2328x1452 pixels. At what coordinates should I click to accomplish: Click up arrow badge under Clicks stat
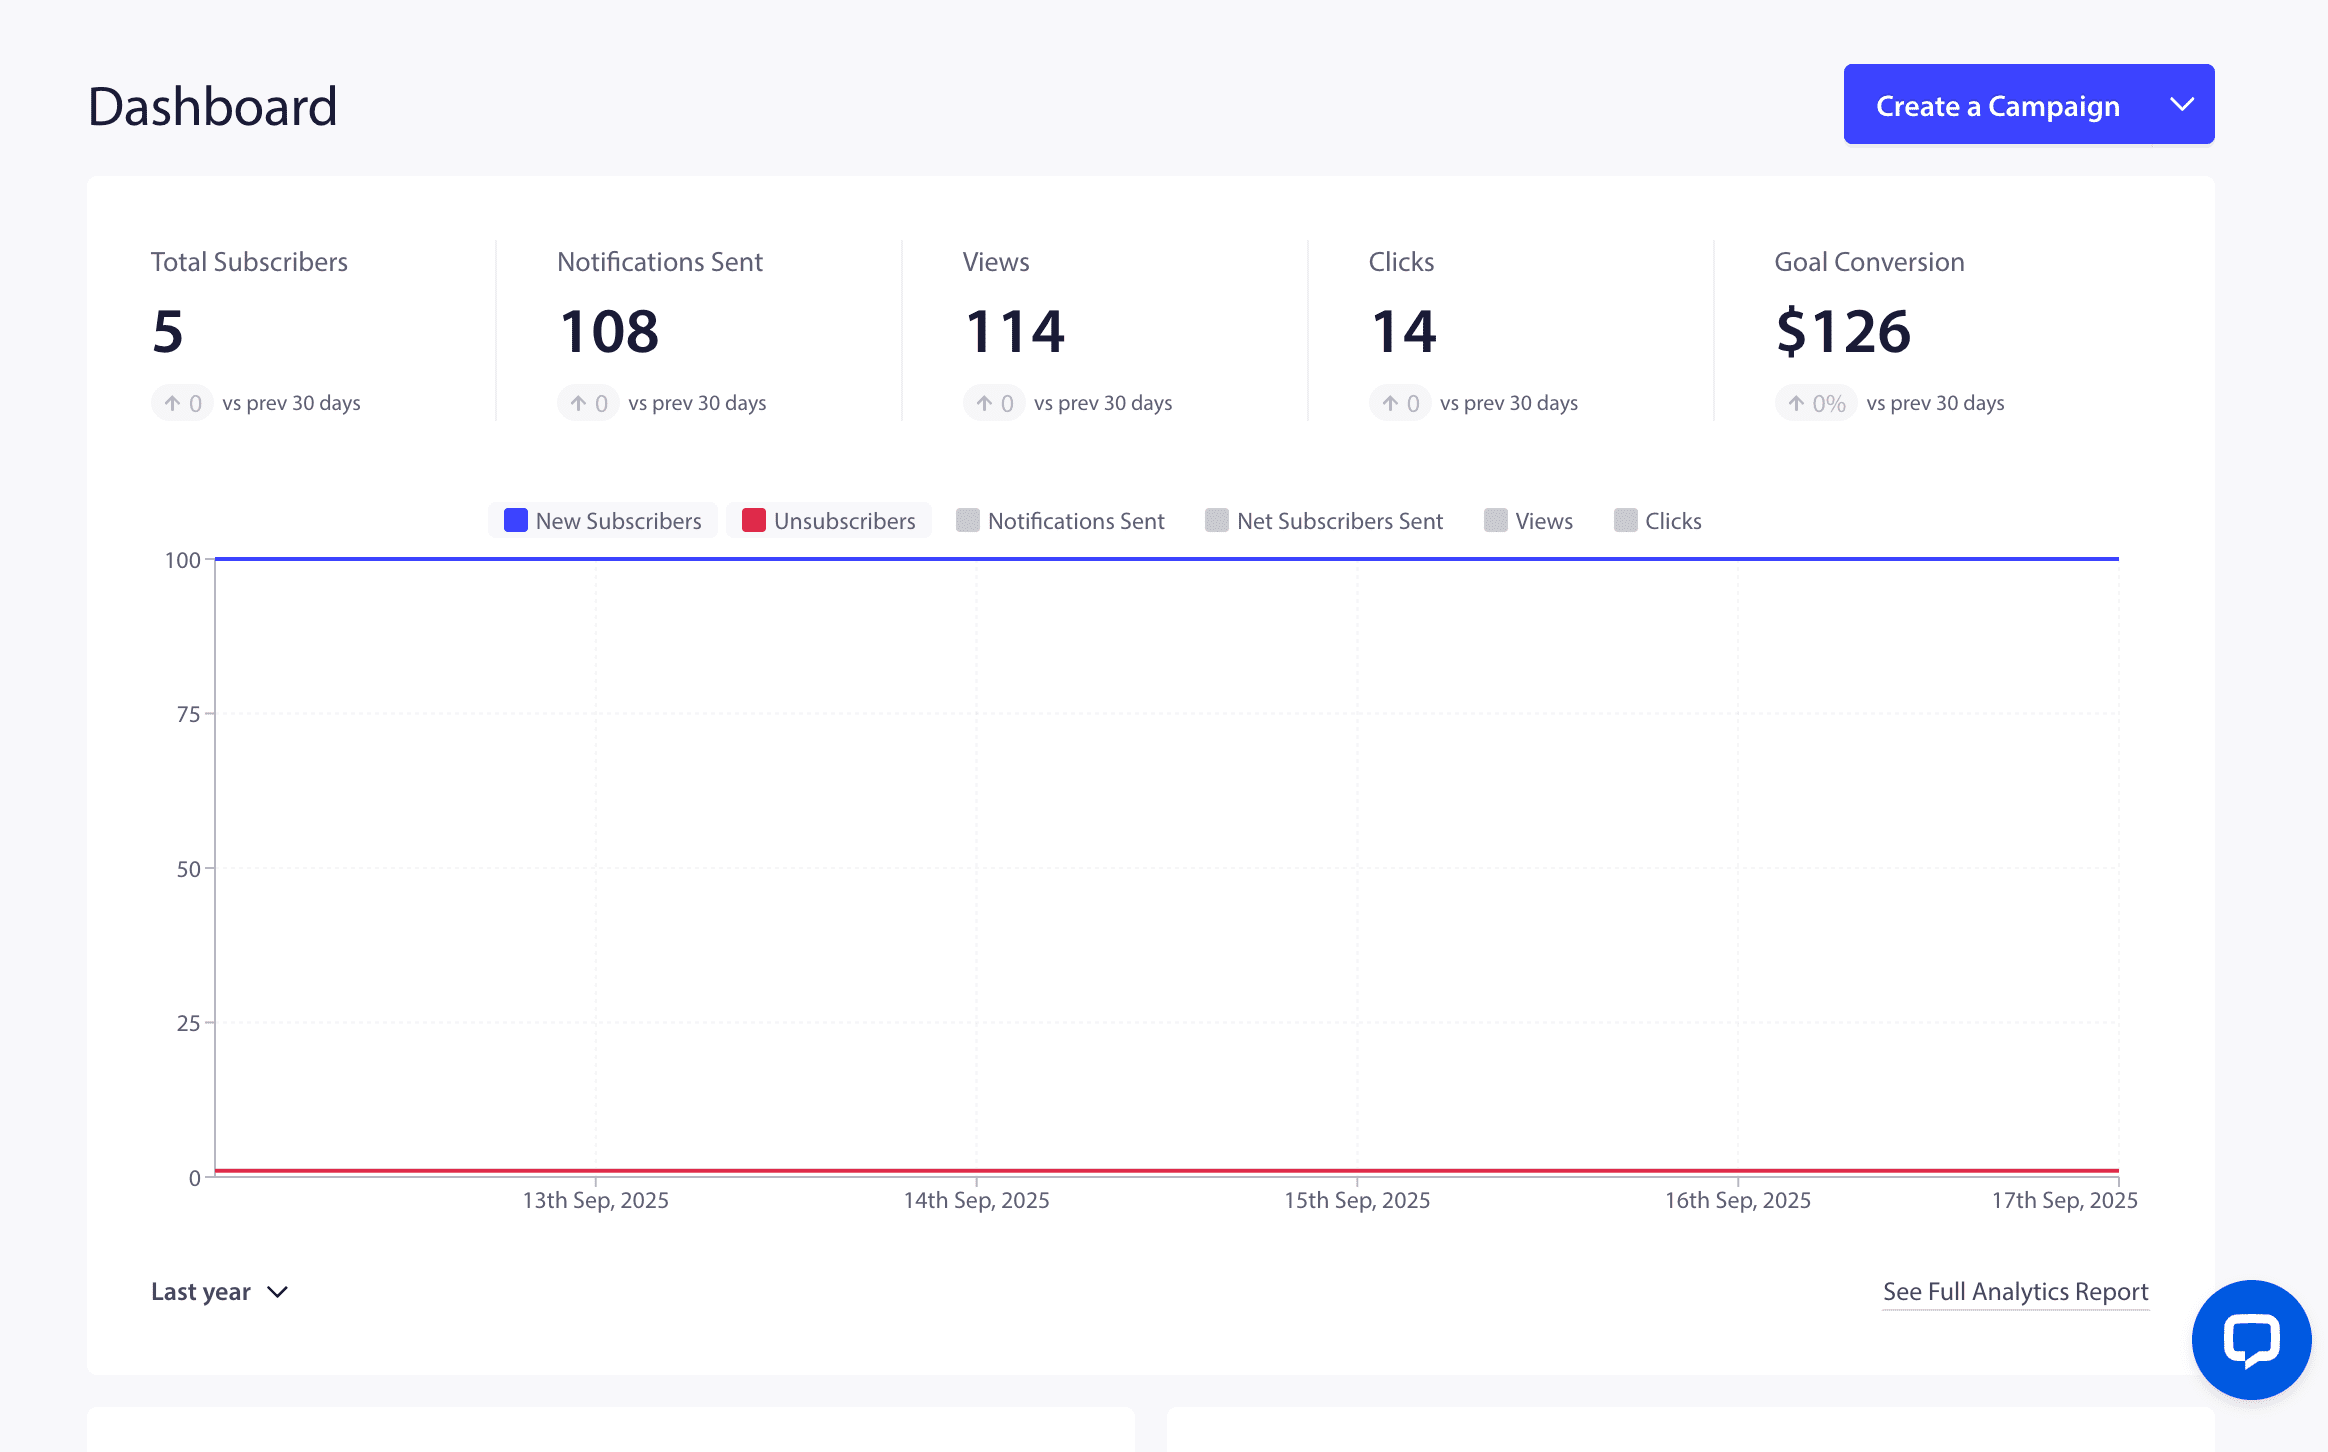click(x=1400, y=403)
